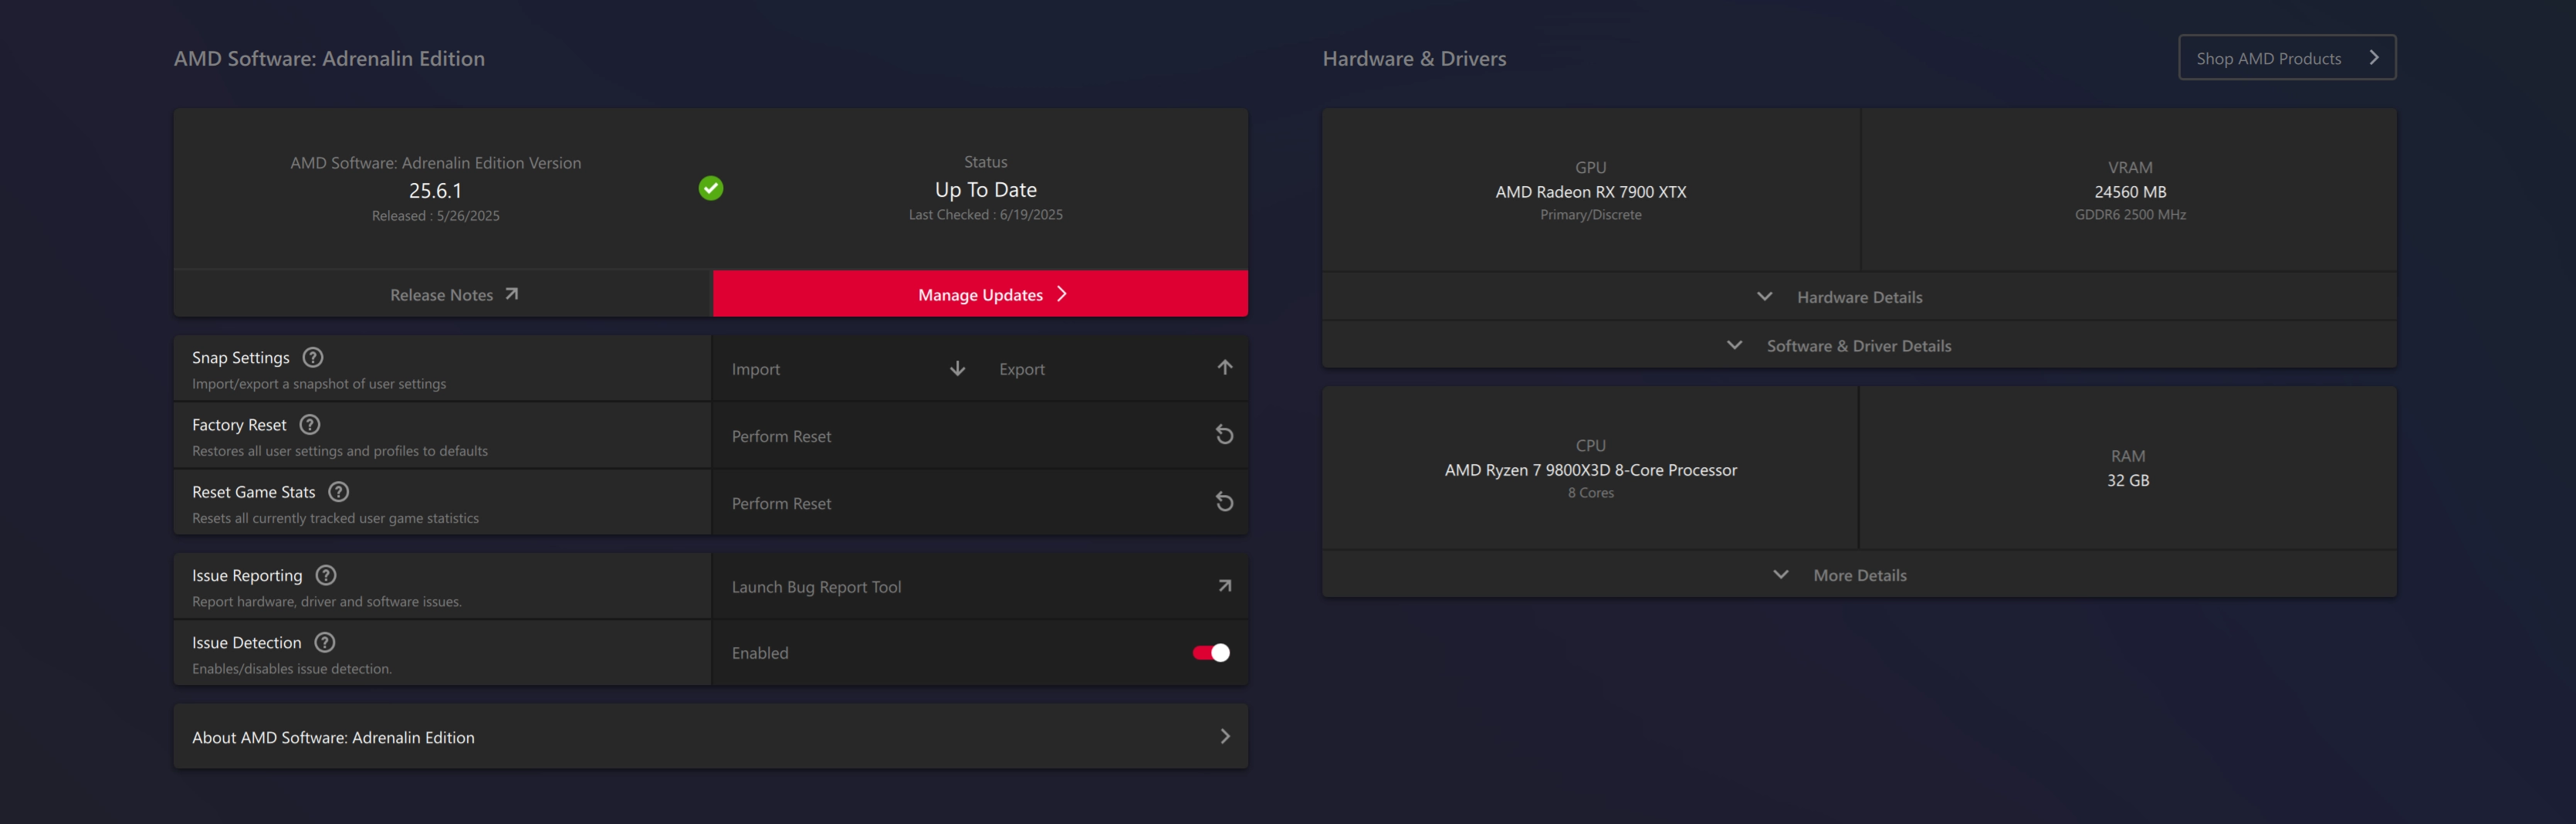Click Released : 5/26/2025 text
This screenshot has height=824, width=2576.
click(436, 215)
